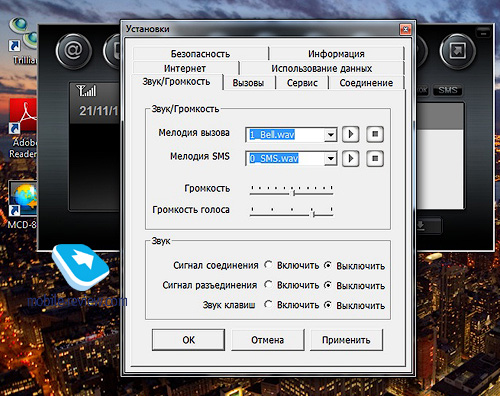Screen dimensions: 500x396
Task: Click the 1_Bell.wav combo box field
Action: [x=291, y=135]
